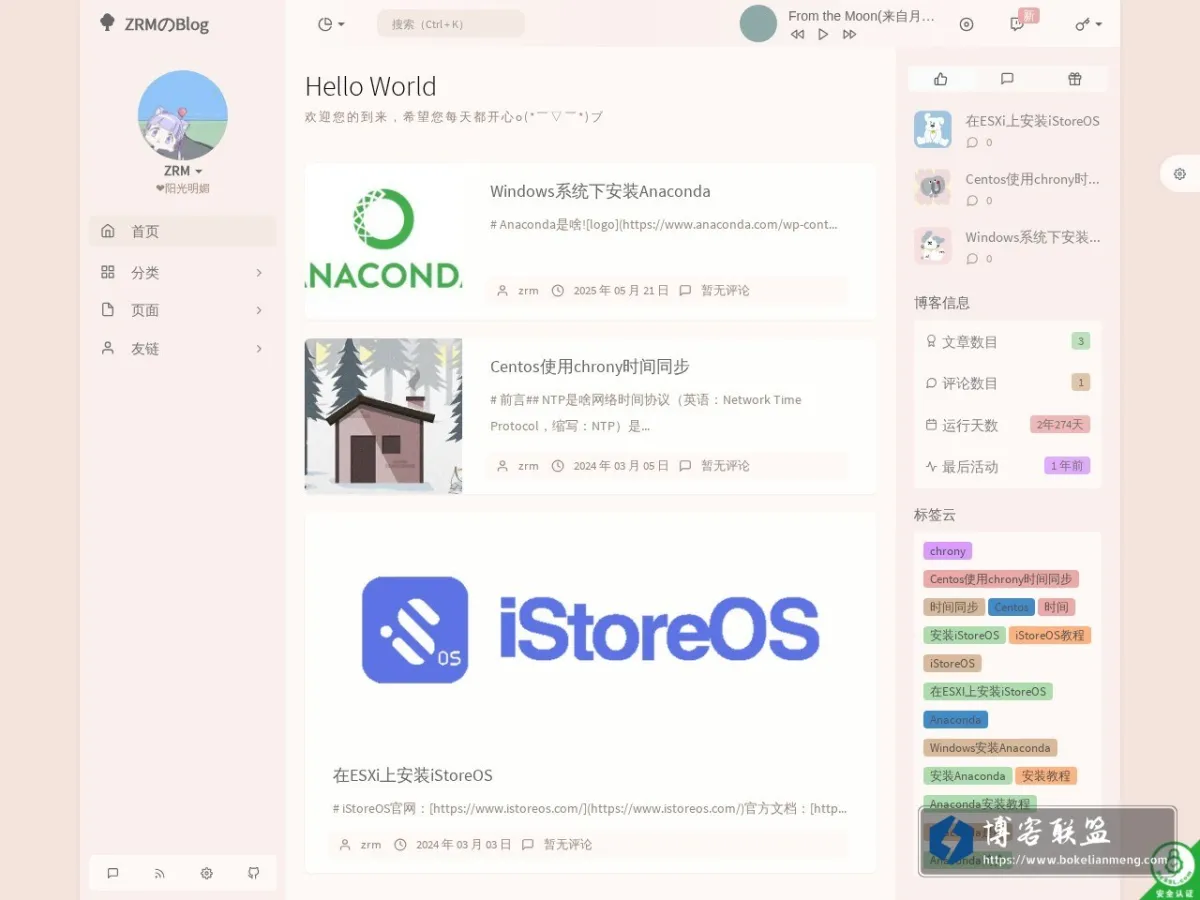Screen dimensions: 1200x900
Task: Open sidebar item Centos使用chrony时…
Action: (1032, 179)
